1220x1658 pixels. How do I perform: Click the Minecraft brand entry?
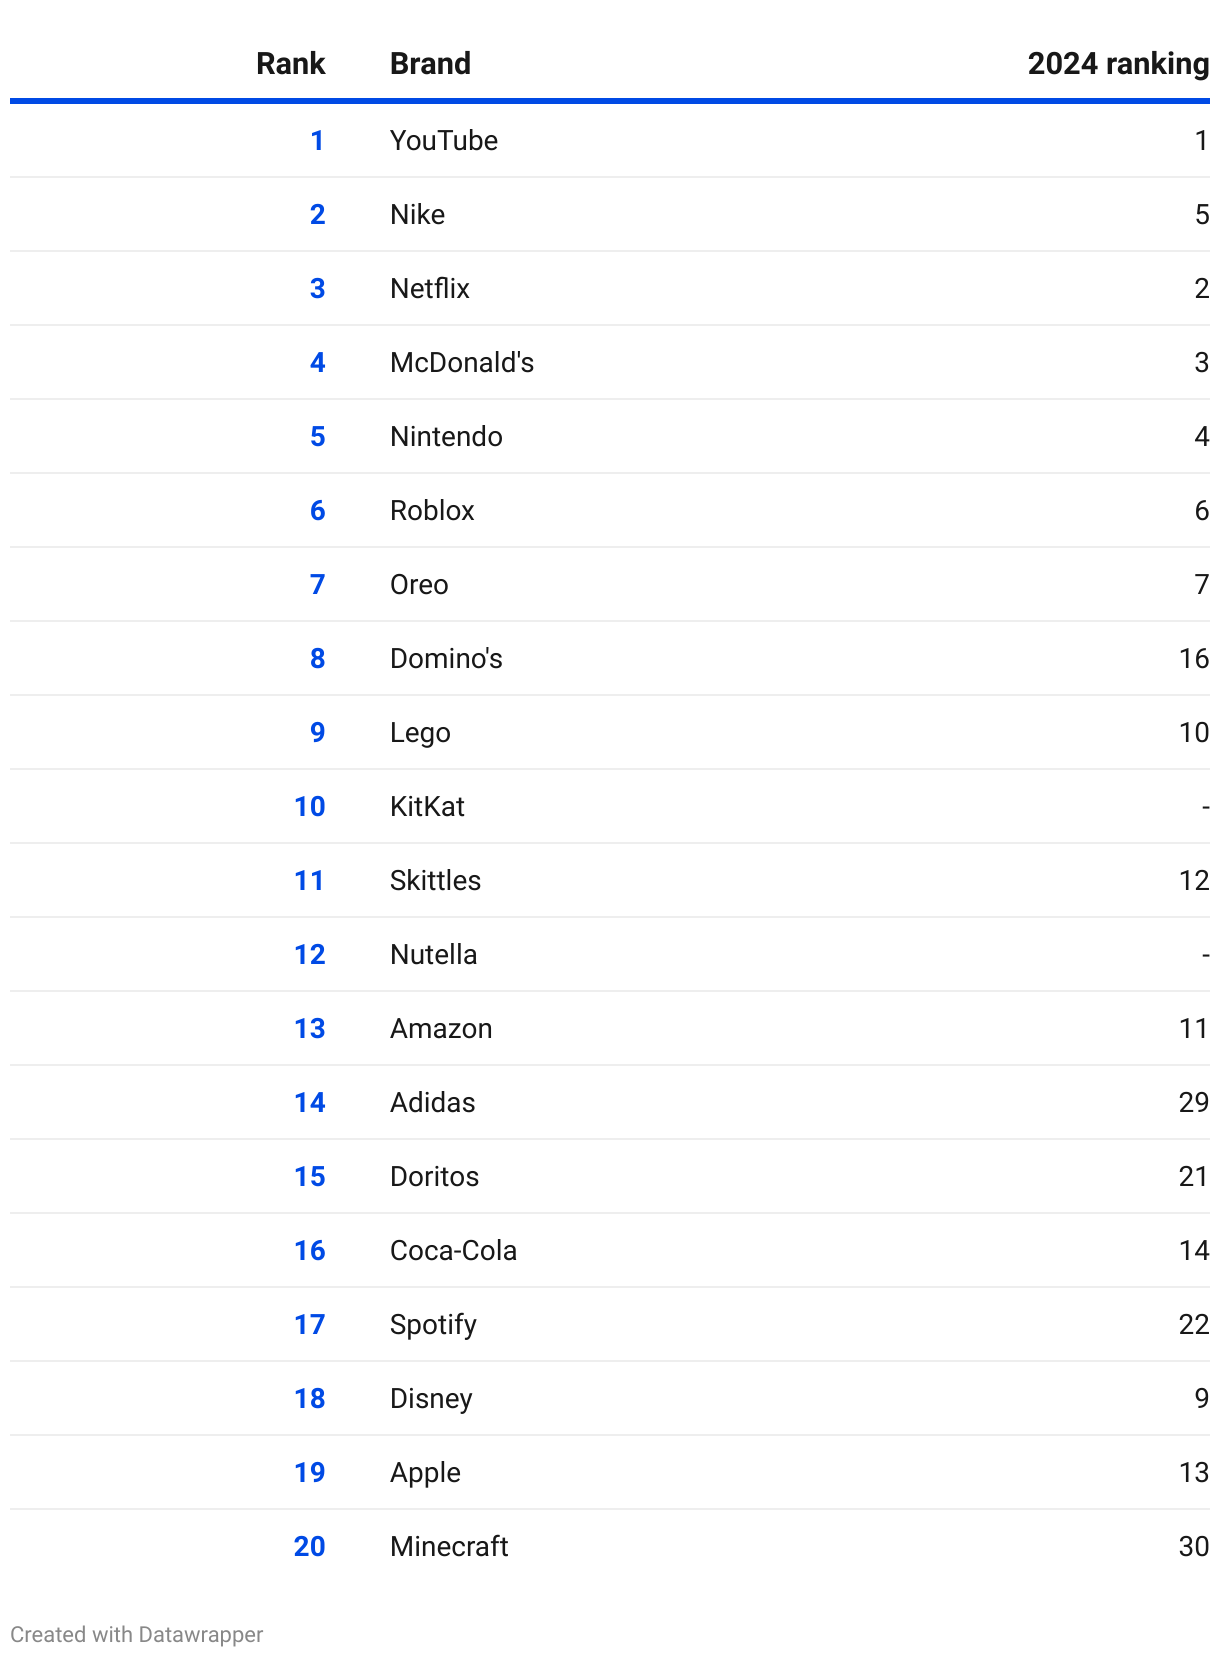click(449, 1546)
